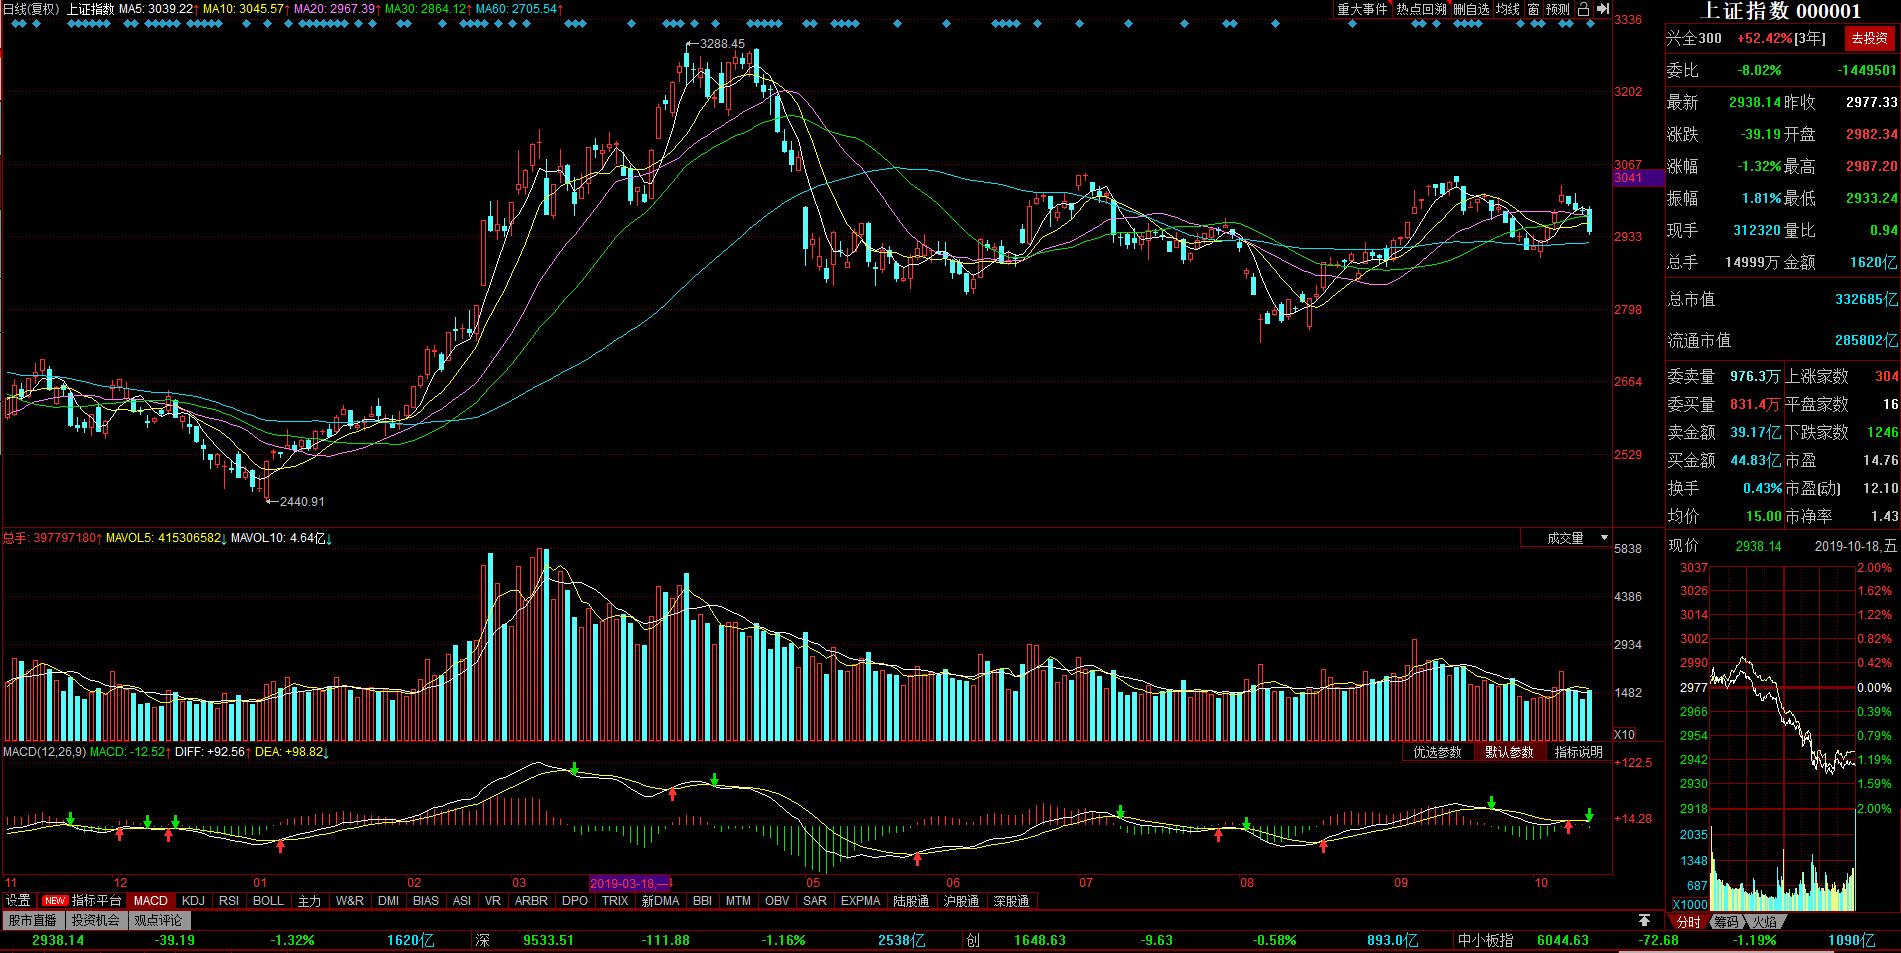Click the lock icon in chart toolbar
Viewport: 1901px width, 953px height.
pos(1583,9)
